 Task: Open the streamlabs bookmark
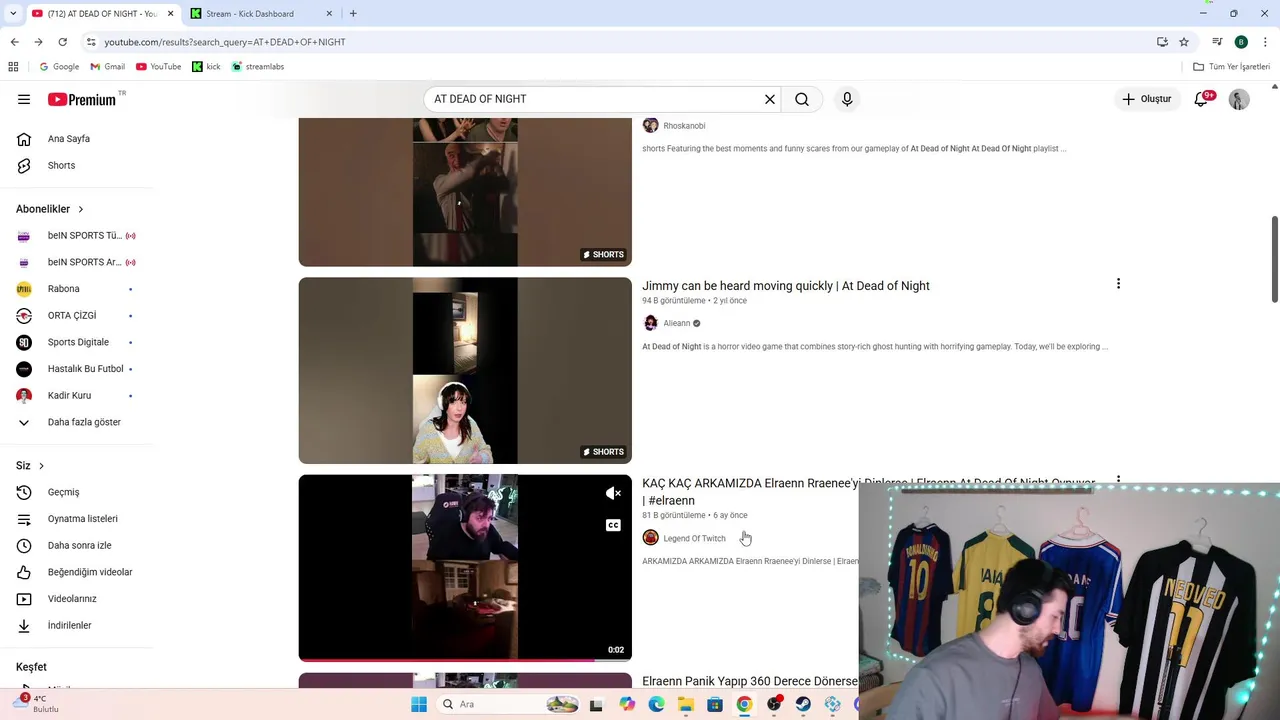click(258, 67)
